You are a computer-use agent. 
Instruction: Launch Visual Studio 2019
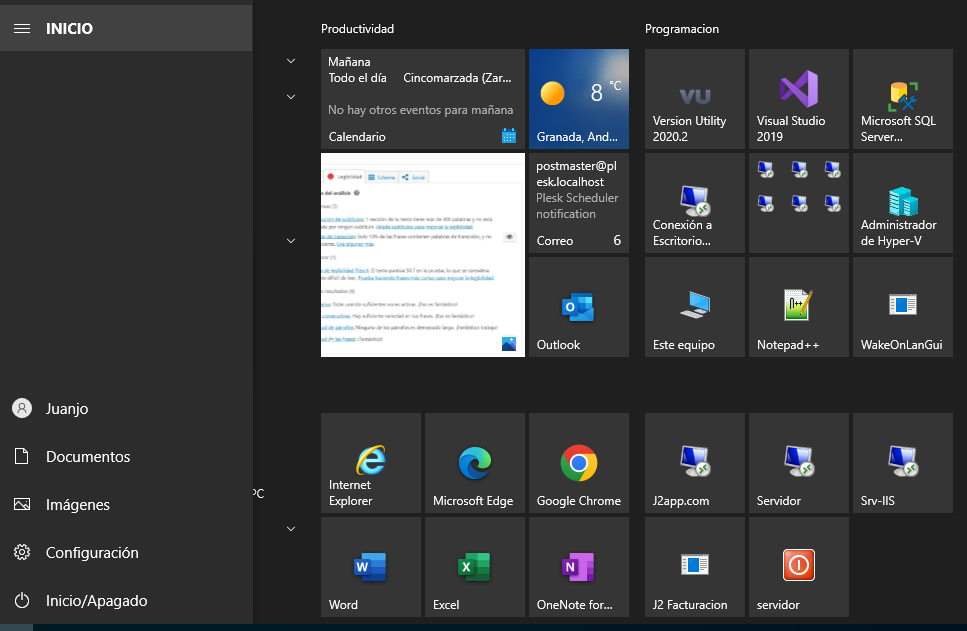click(x=799, y=99)
